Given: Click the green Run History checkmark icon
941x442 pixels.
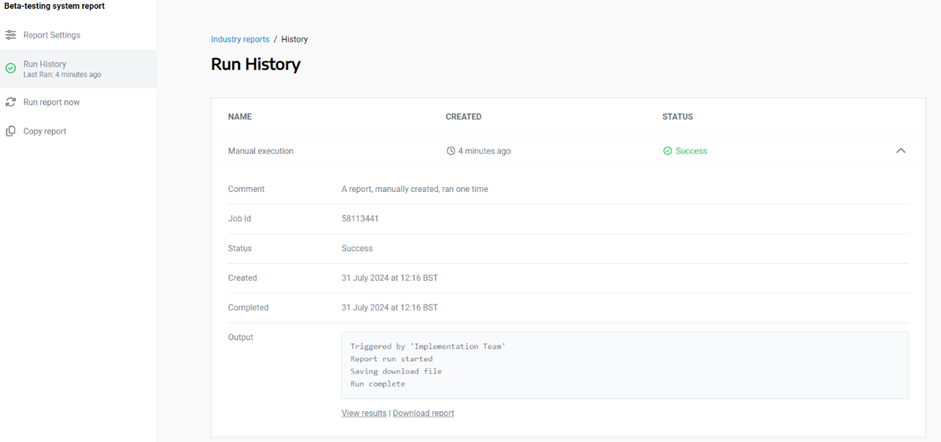Looking at the screenshot, I should tap(11, 69).
